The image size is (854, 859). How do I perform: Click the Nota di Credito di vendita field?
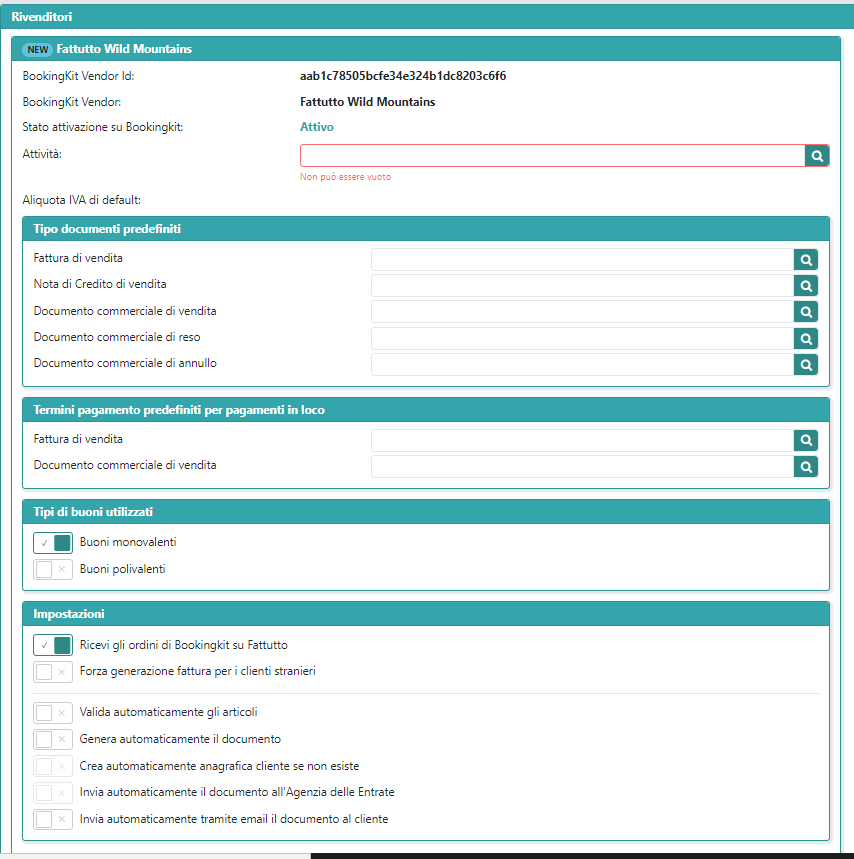(x=582, y=285)
